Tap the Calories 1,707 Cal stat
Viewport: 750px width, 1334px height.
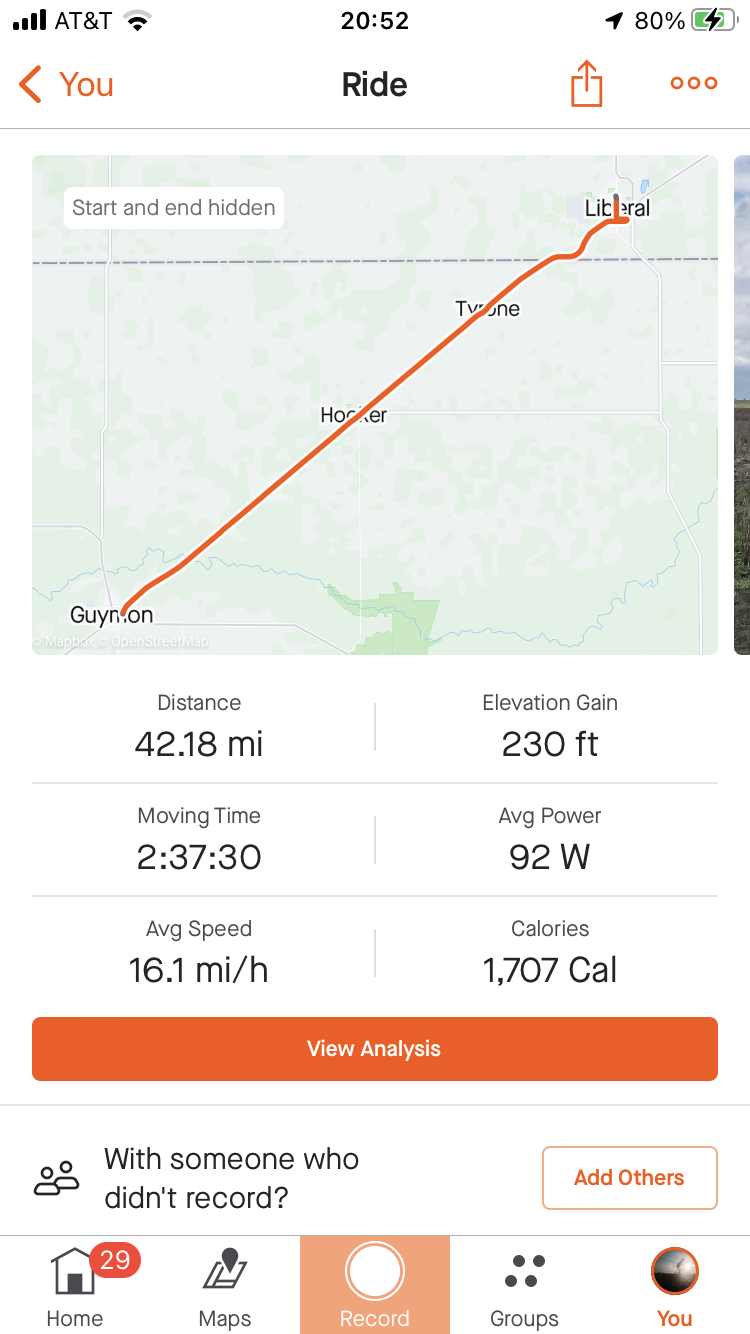pos(549,954)
